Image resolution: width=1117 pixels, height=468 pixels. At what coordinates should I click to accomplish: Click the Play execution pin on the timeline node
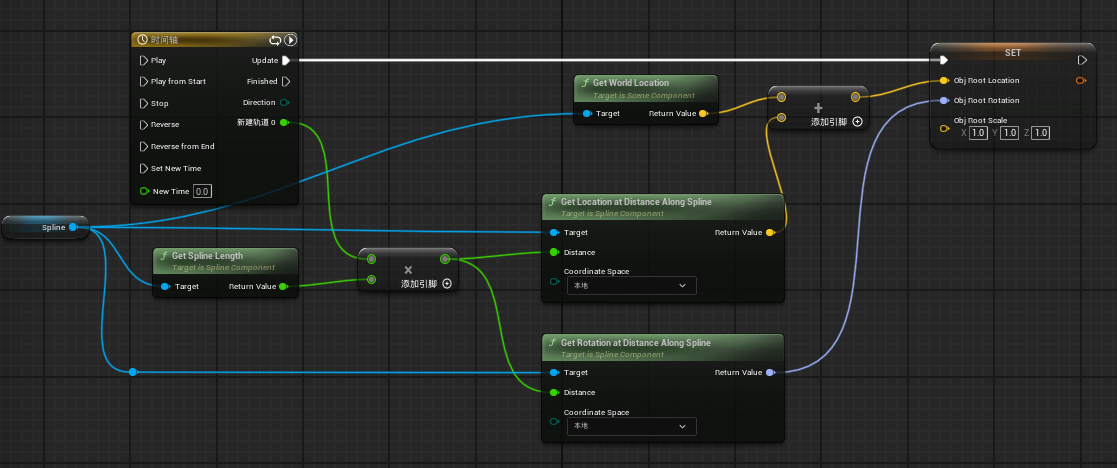[x=144, y=61]
